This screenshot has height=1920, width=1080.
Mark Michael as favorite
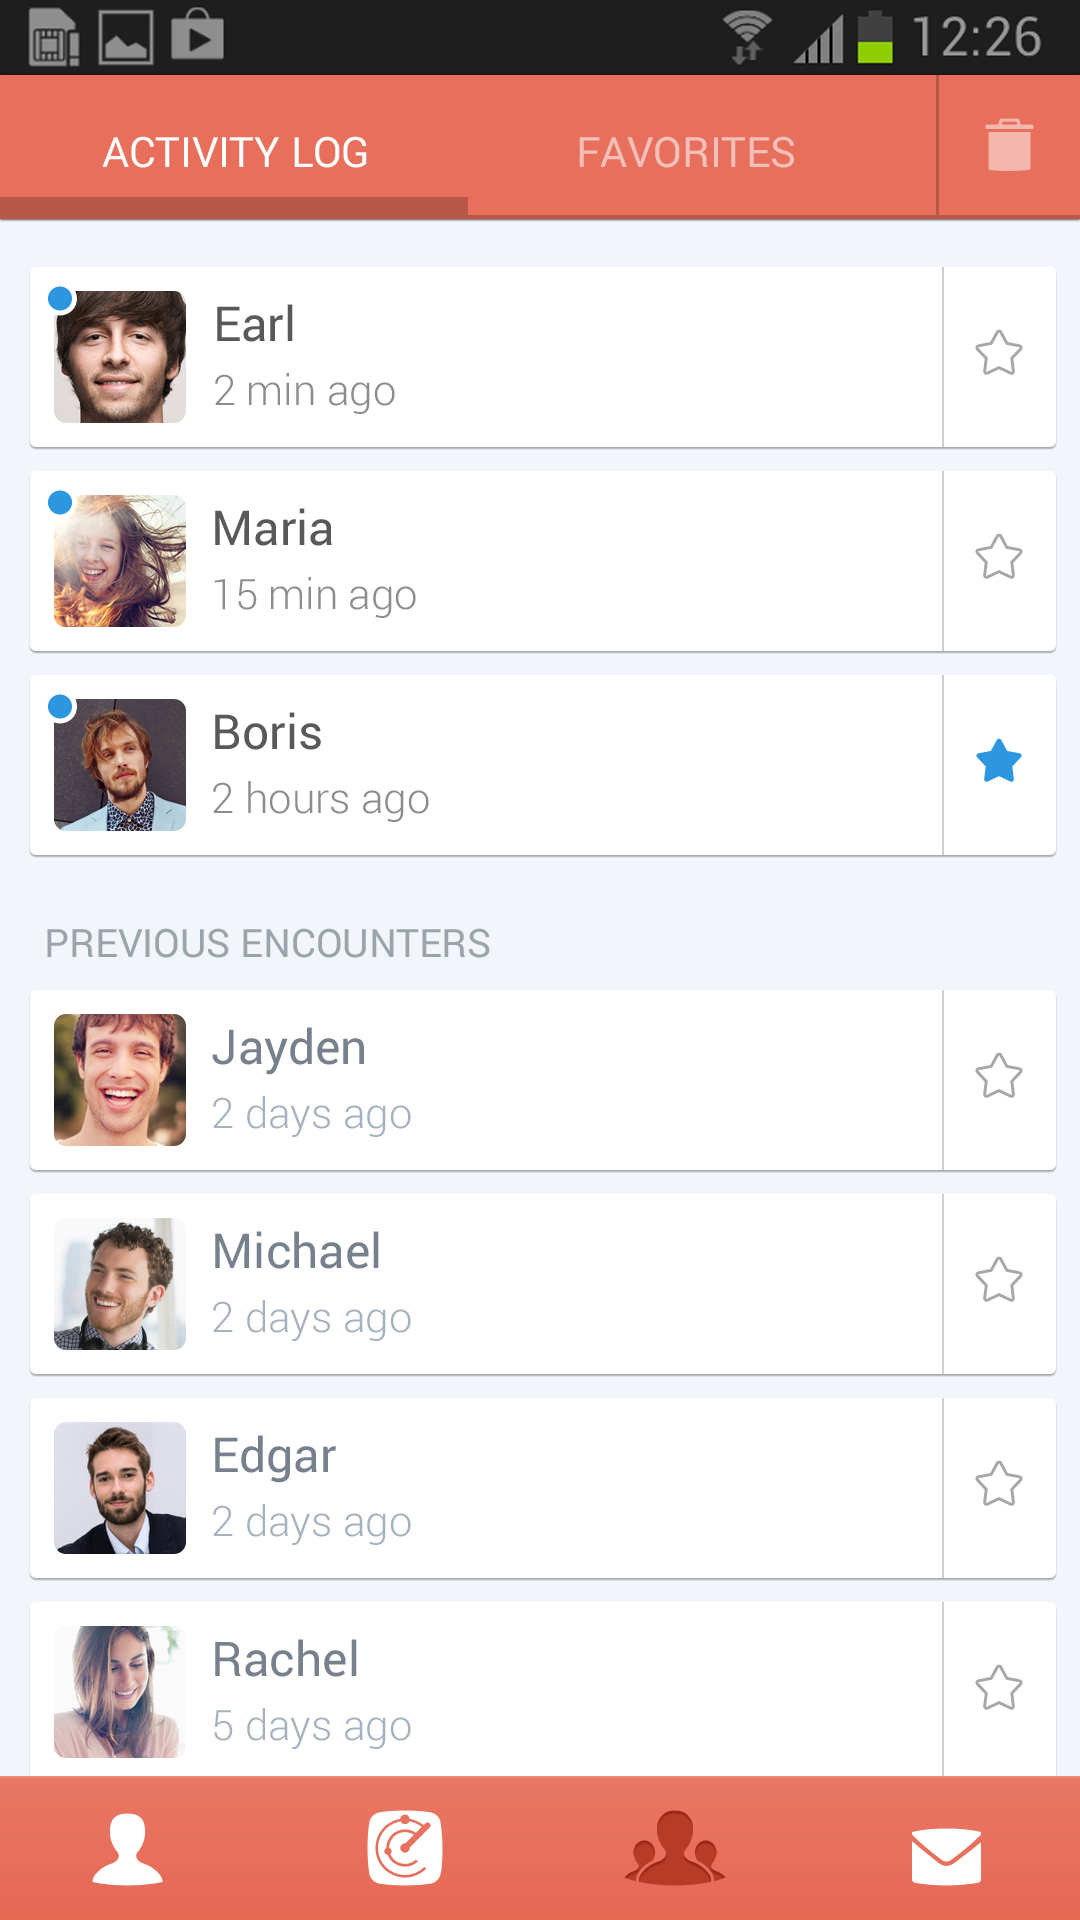click(x=999, y=1281)
